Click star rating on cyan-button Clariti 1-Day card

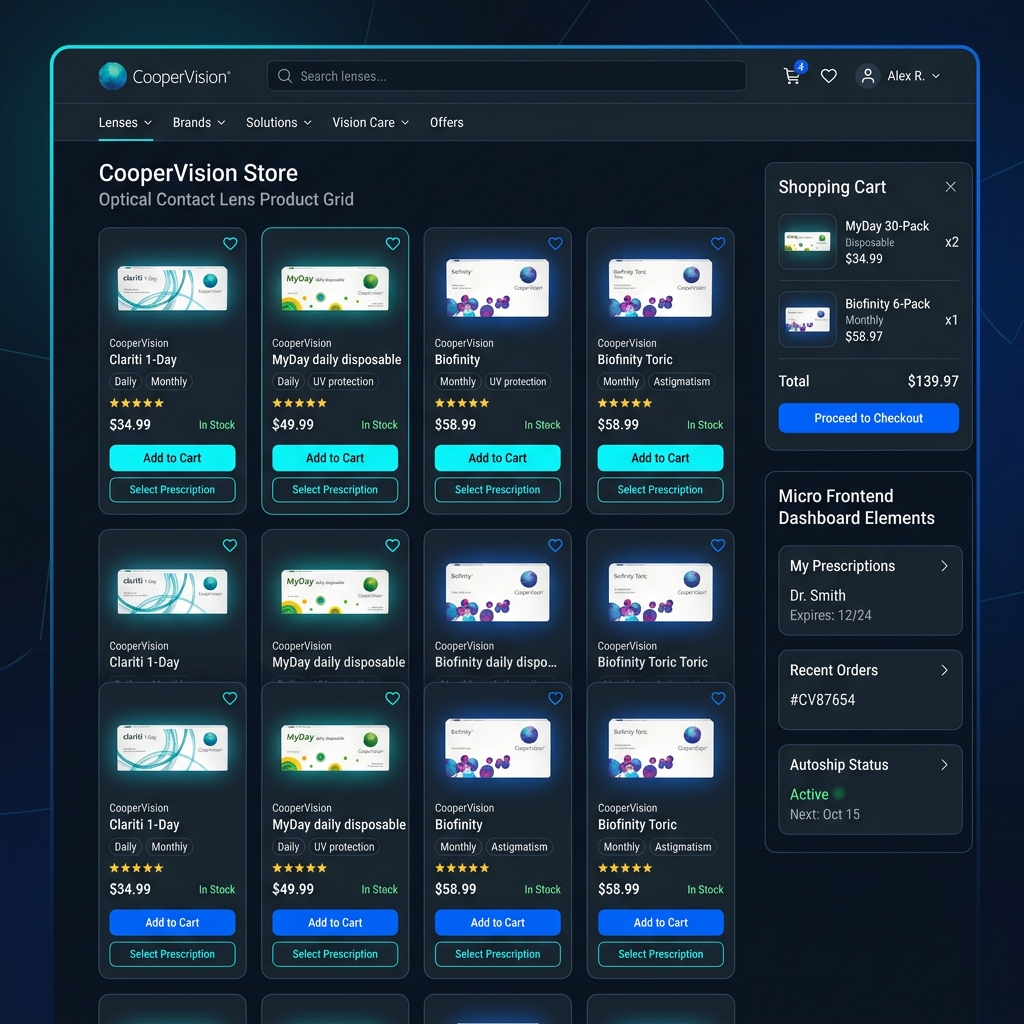(136, 403)
